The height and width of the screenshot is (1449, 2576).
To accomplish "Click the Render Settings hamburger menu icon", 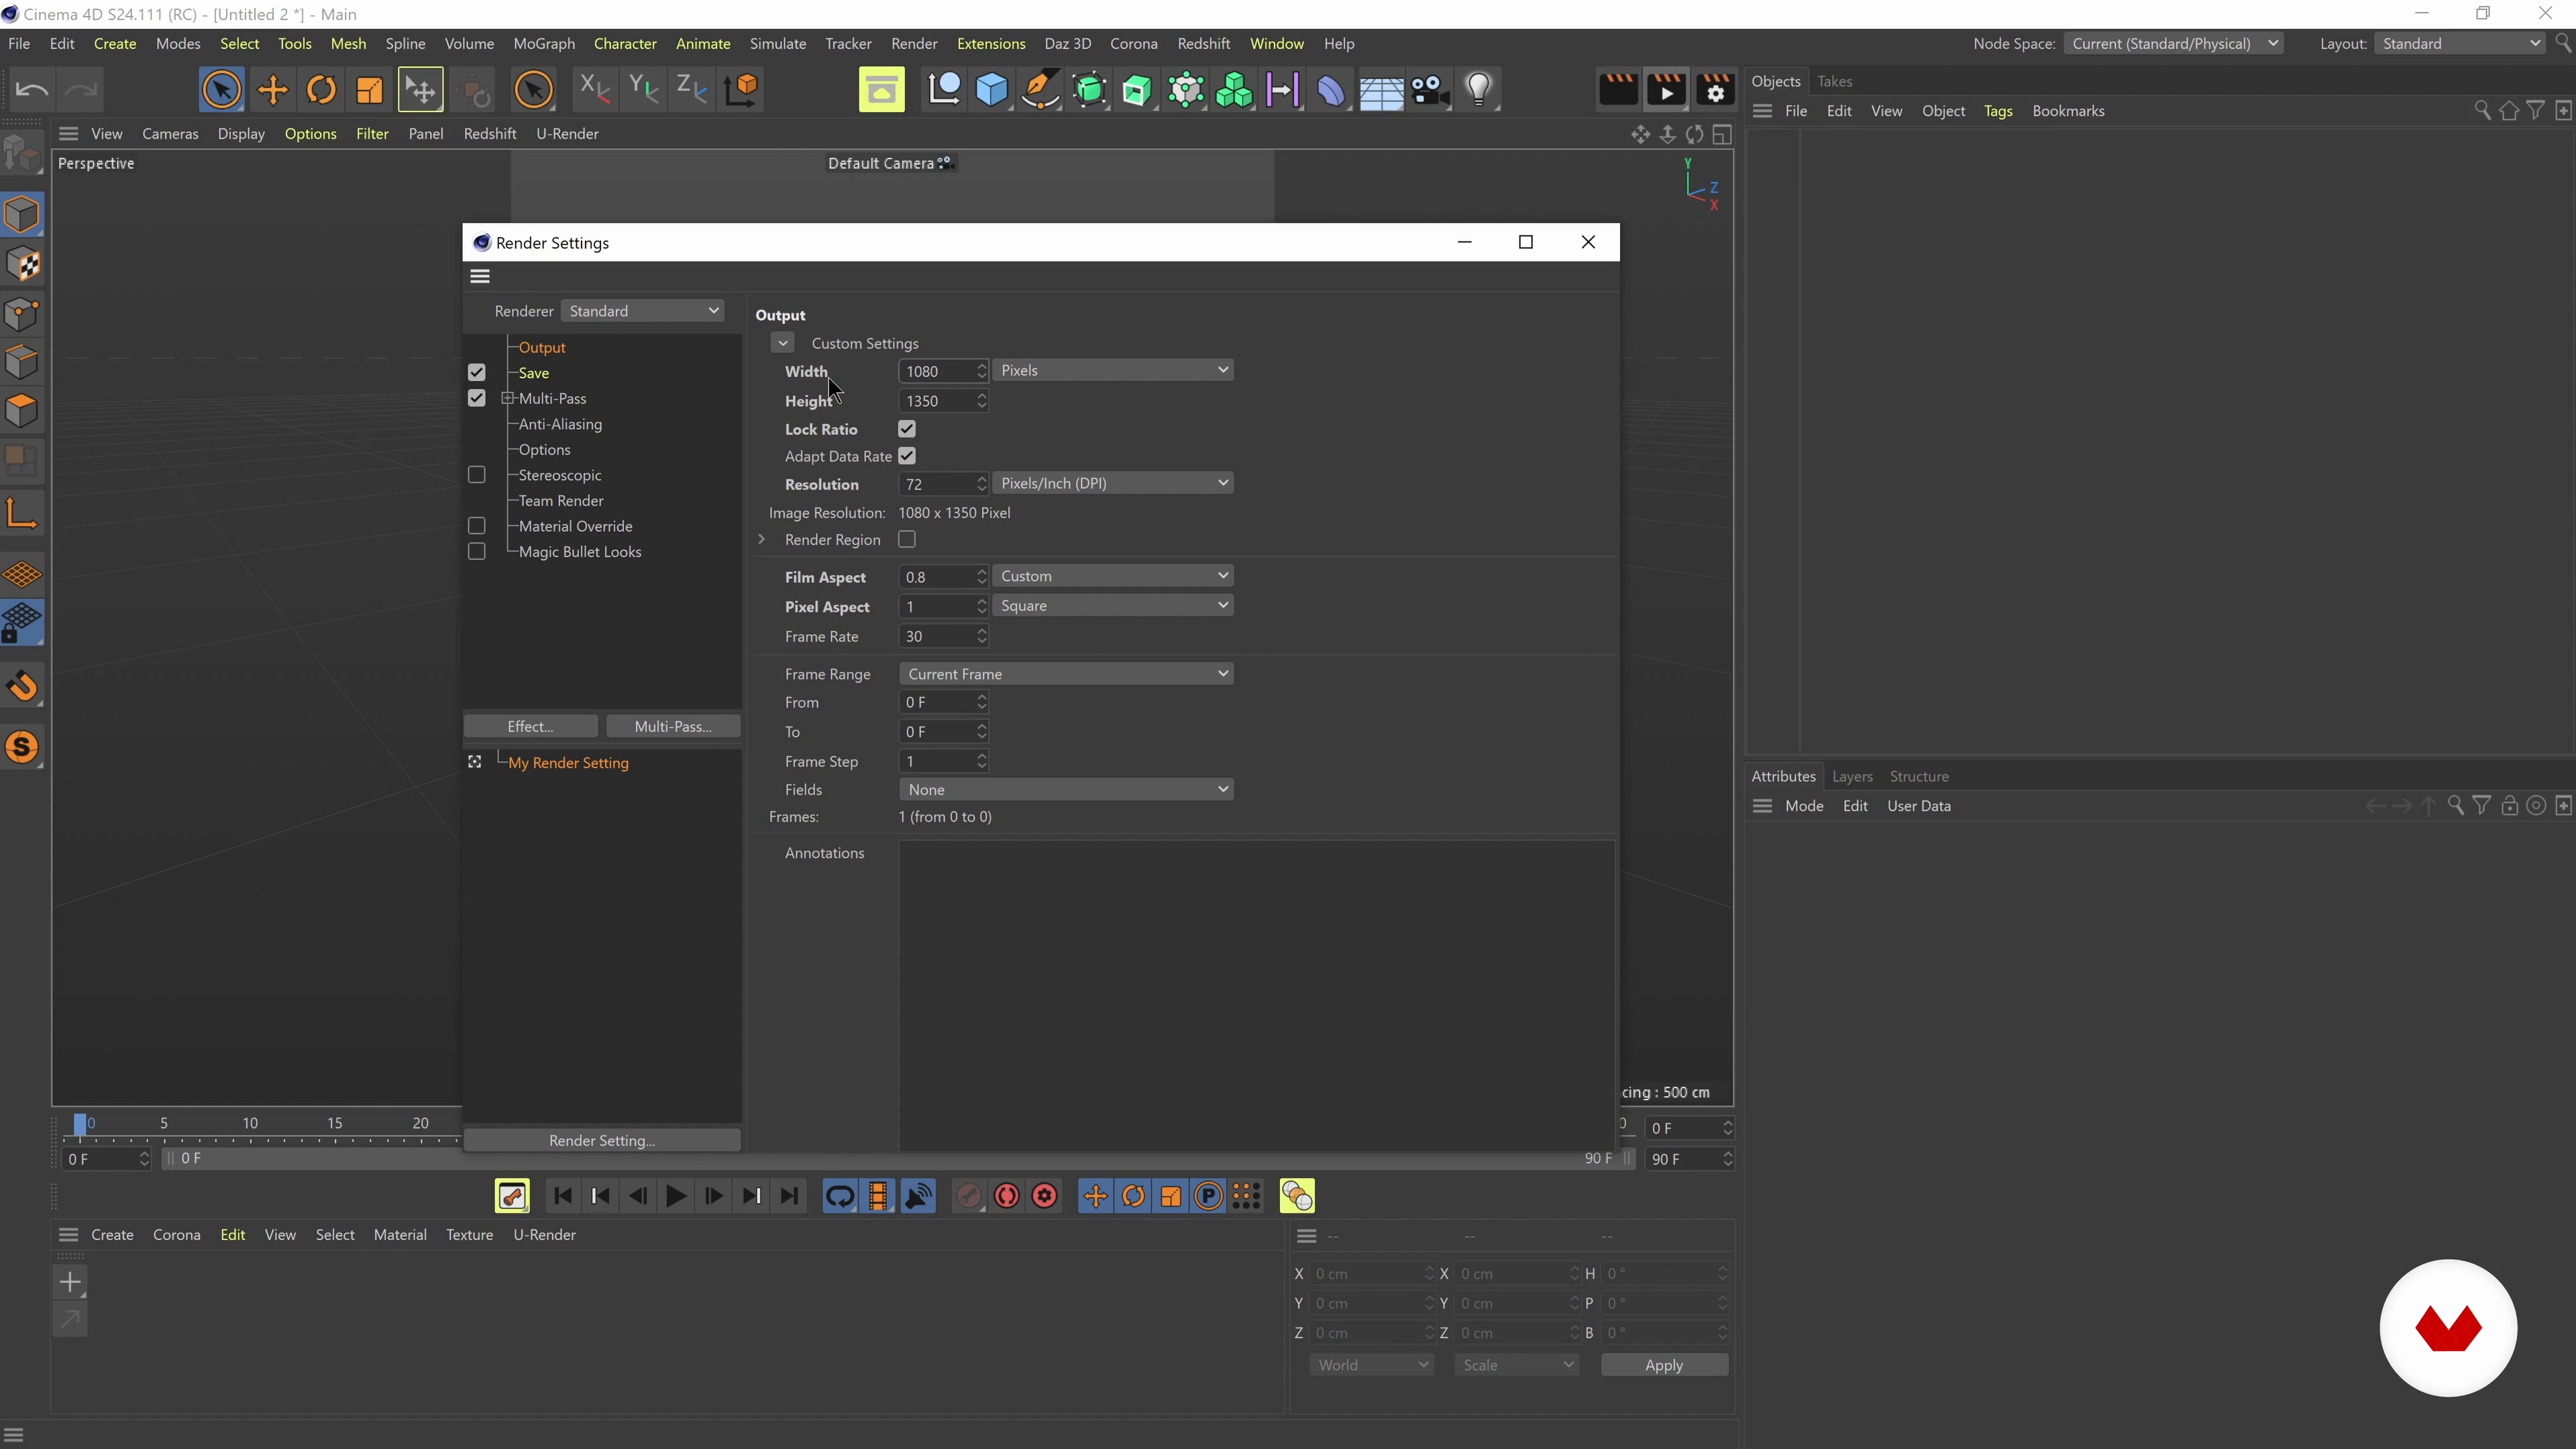I will click(x=480, y=276).
